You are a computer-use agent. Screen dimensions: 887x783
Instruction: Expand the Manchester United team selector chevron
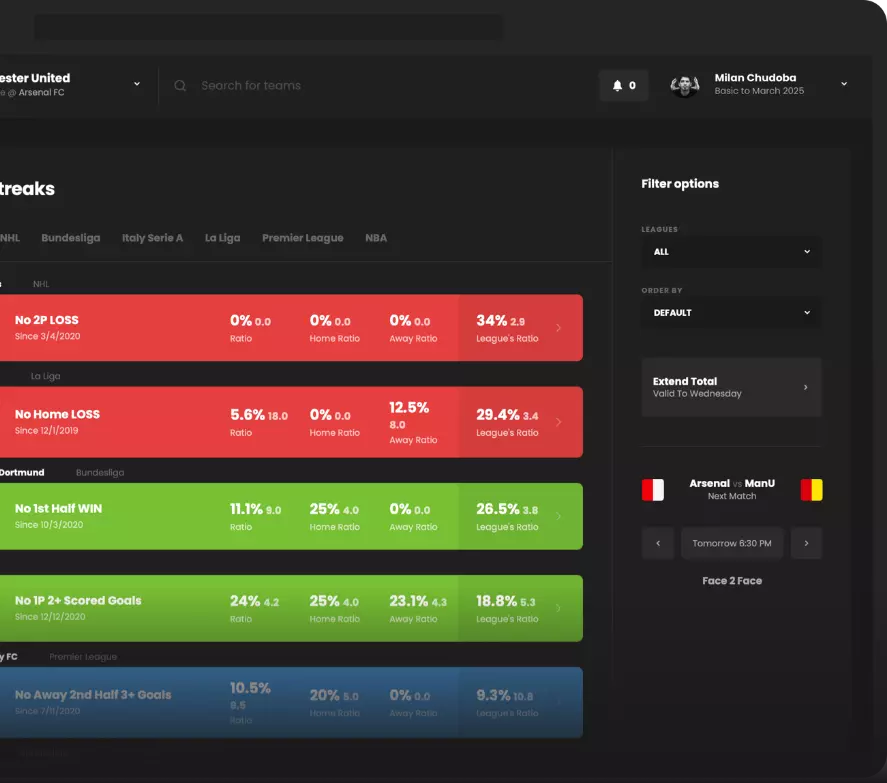[x=137, y=84]
